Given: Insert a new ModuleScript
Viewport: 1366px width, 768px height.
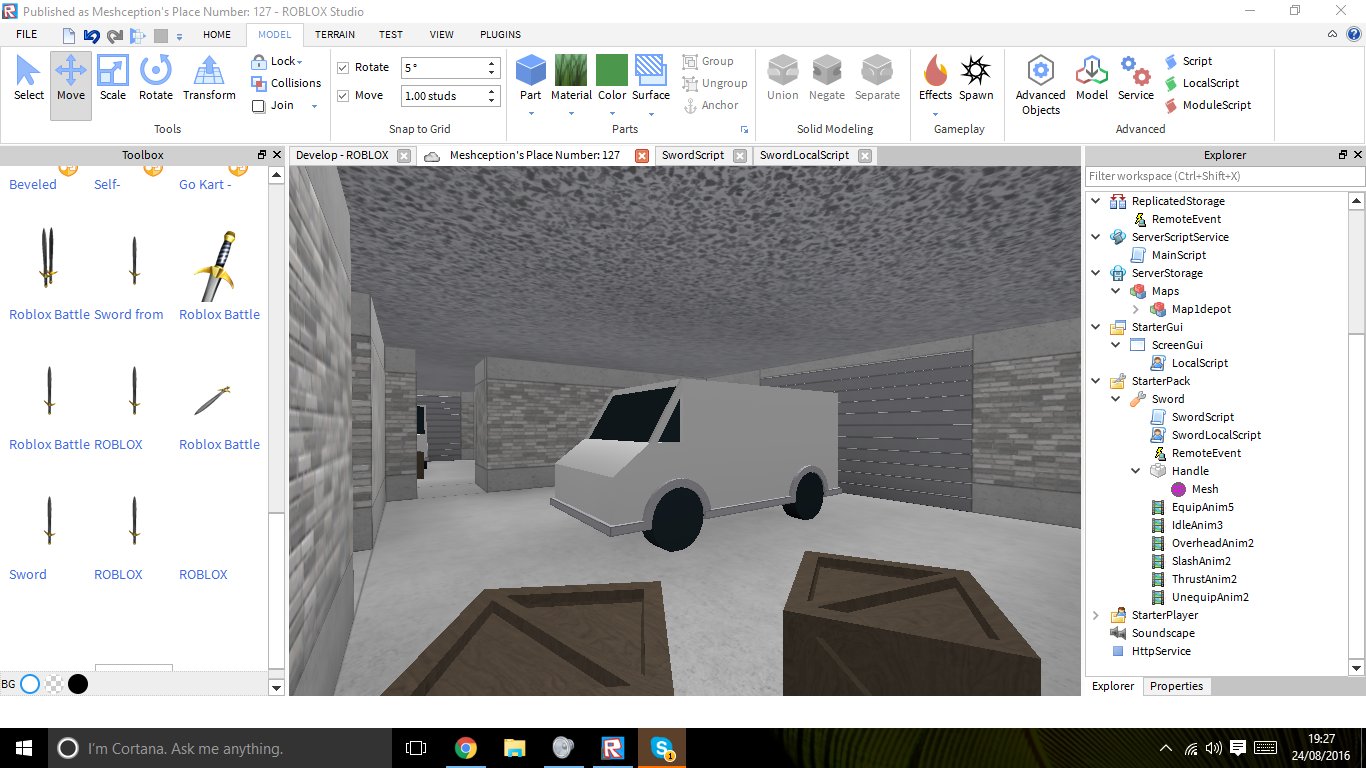Looking at the screenshot, I should point(1208,105).
